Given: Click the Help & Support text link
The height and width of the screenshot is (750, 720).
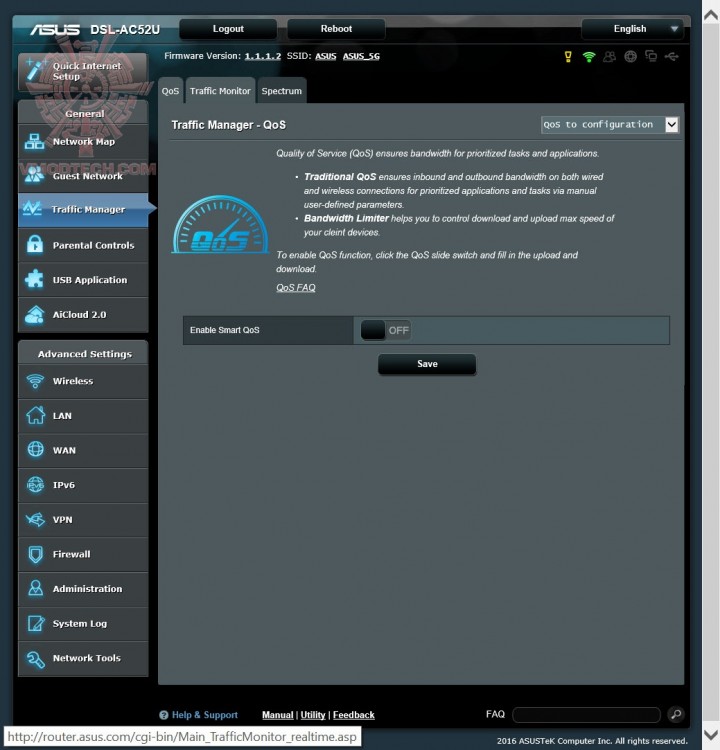Looking at the screenshot, I should [205, 715].
